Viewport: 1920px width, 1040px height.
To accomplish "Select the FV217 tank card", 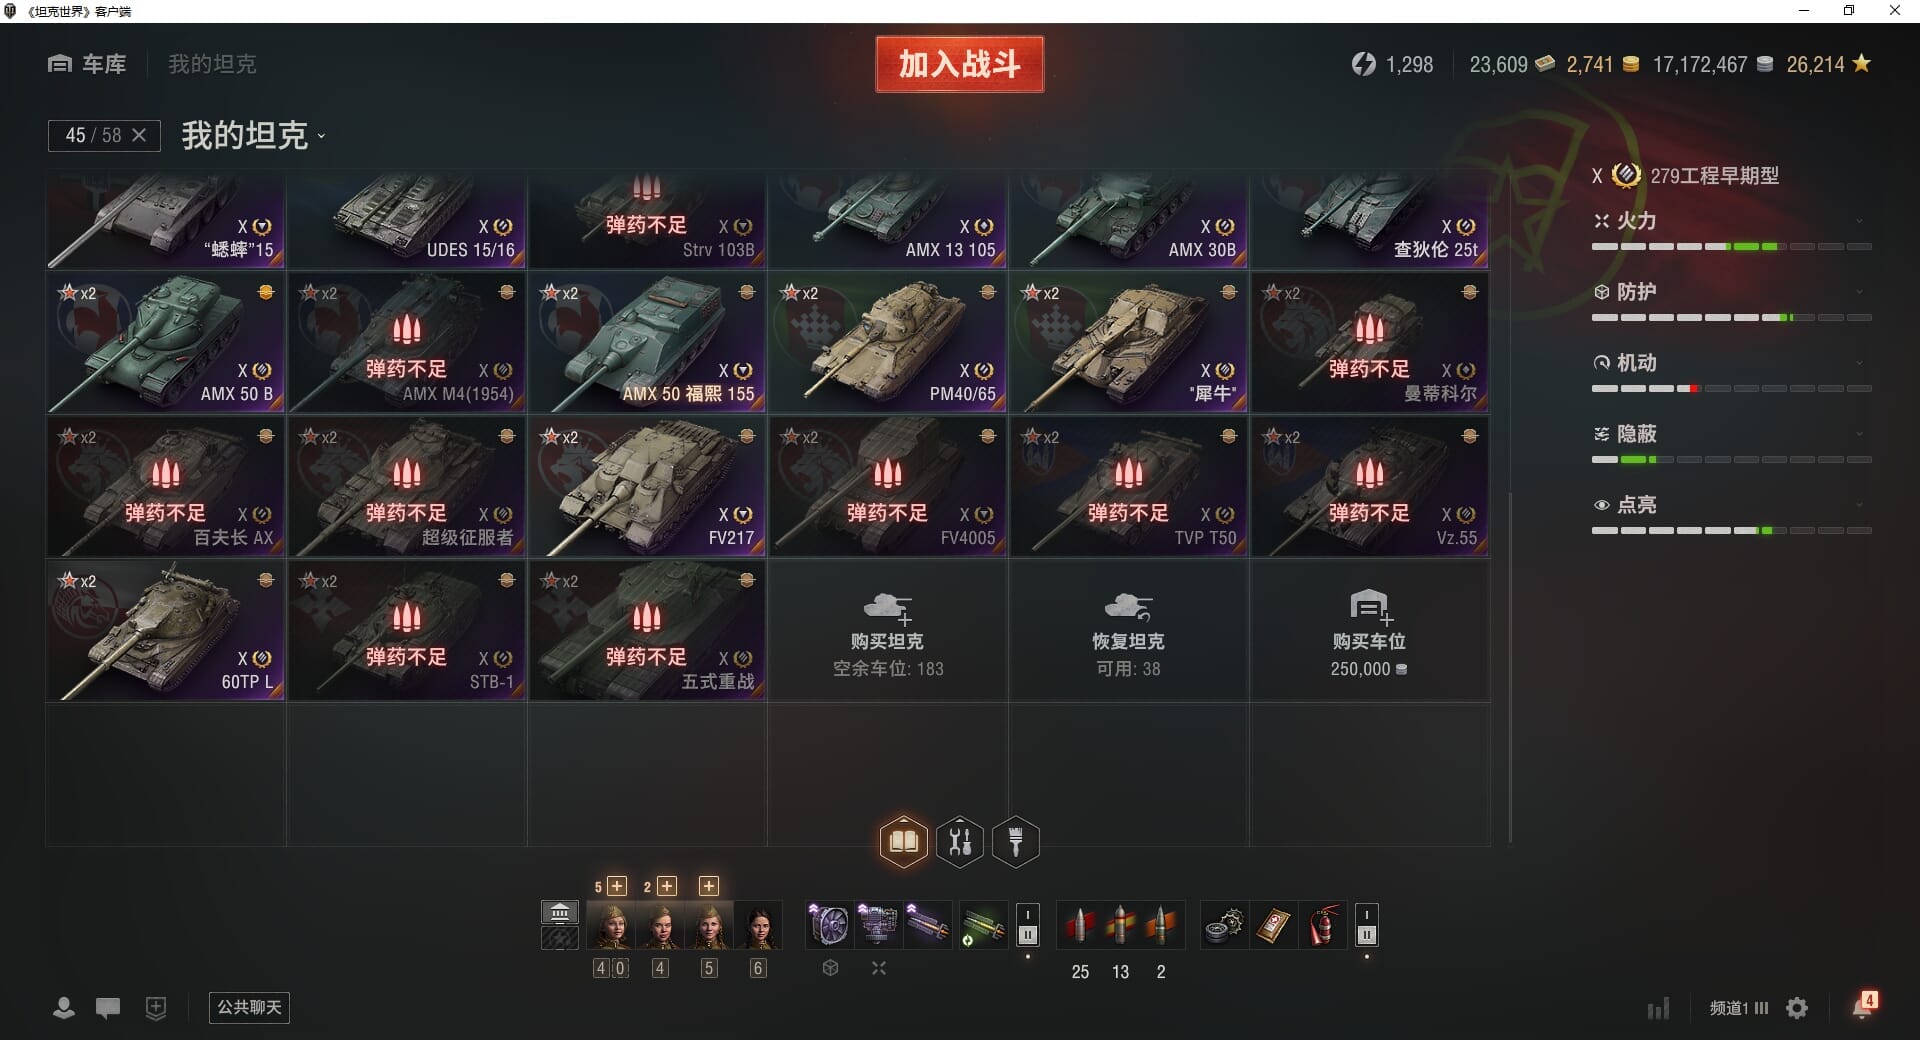I will pos(647,487).
